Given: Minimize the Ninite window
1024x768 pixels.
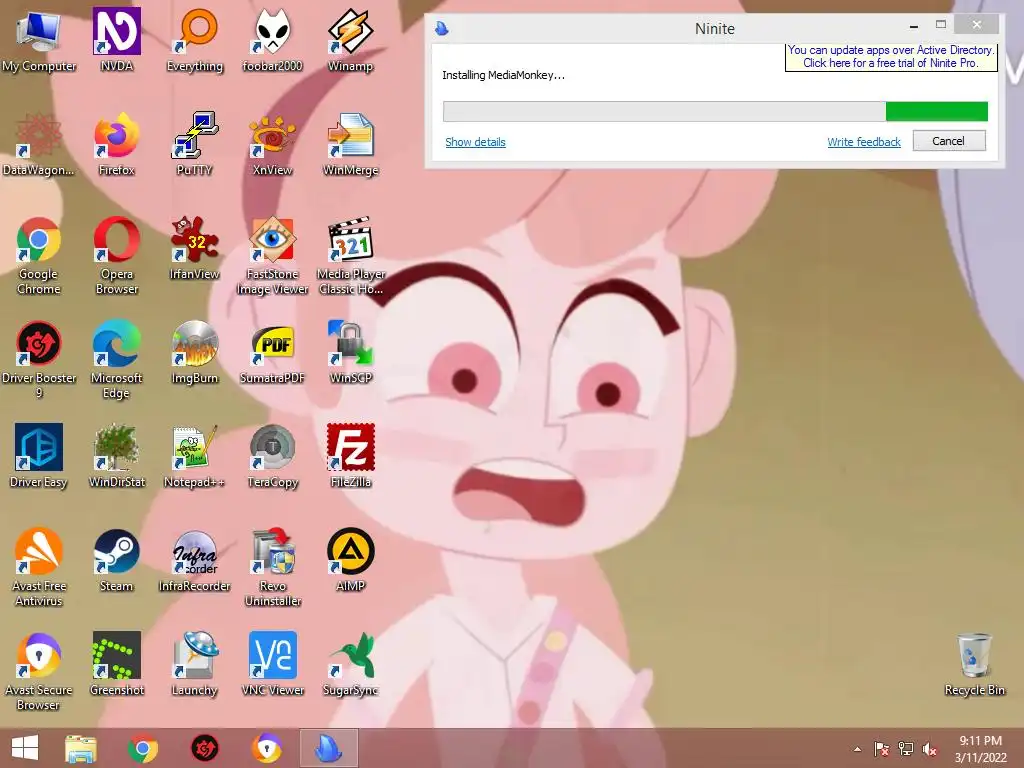Looking at the screenshot, I should 914,25.
